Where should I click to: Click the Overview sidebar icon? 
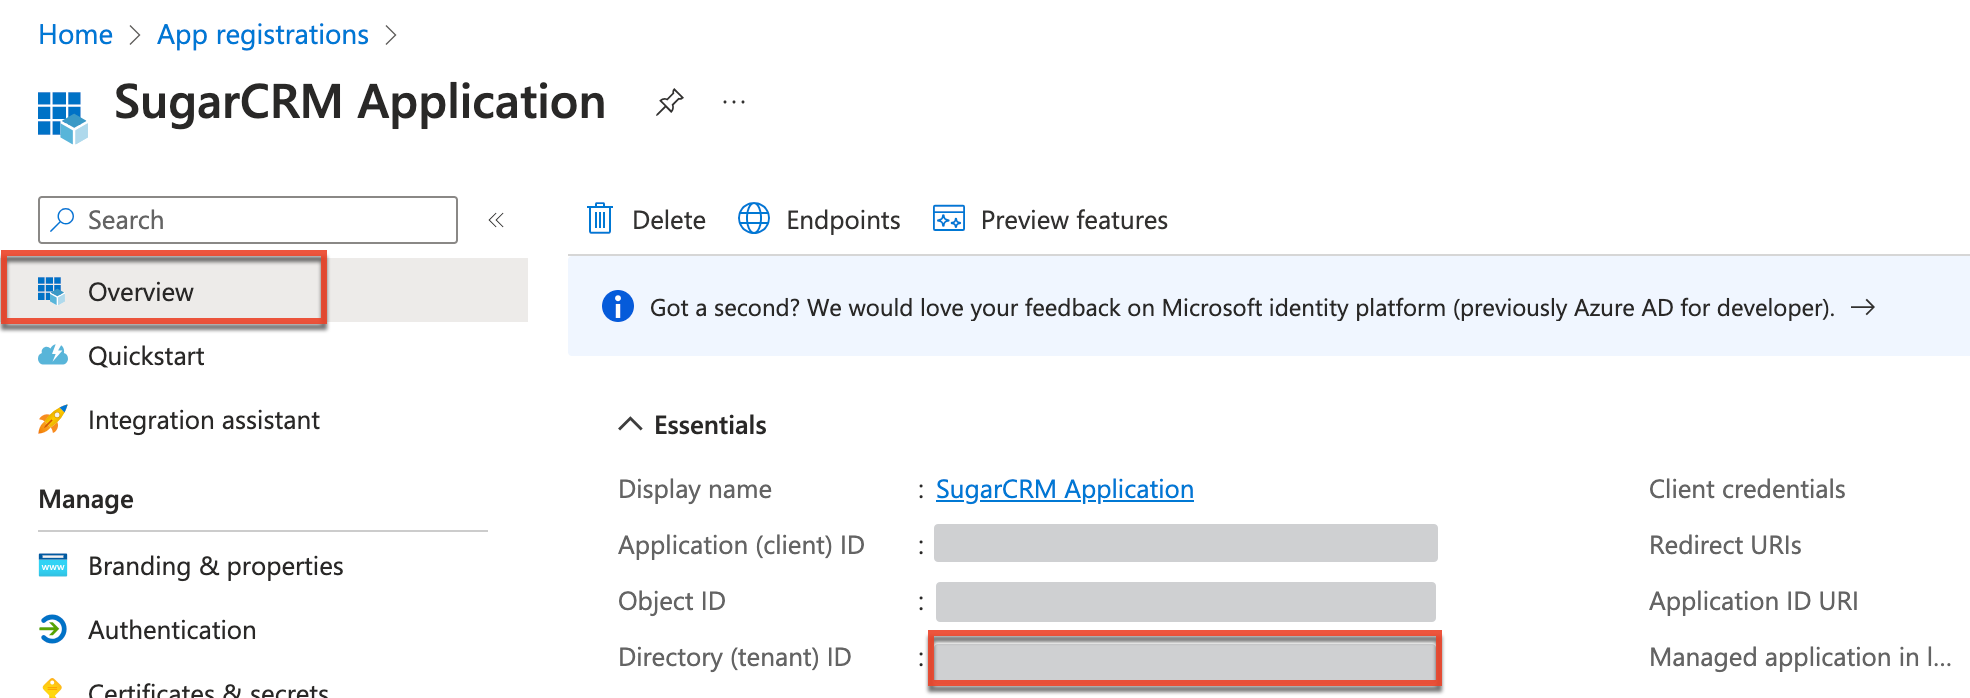[51, 291]
